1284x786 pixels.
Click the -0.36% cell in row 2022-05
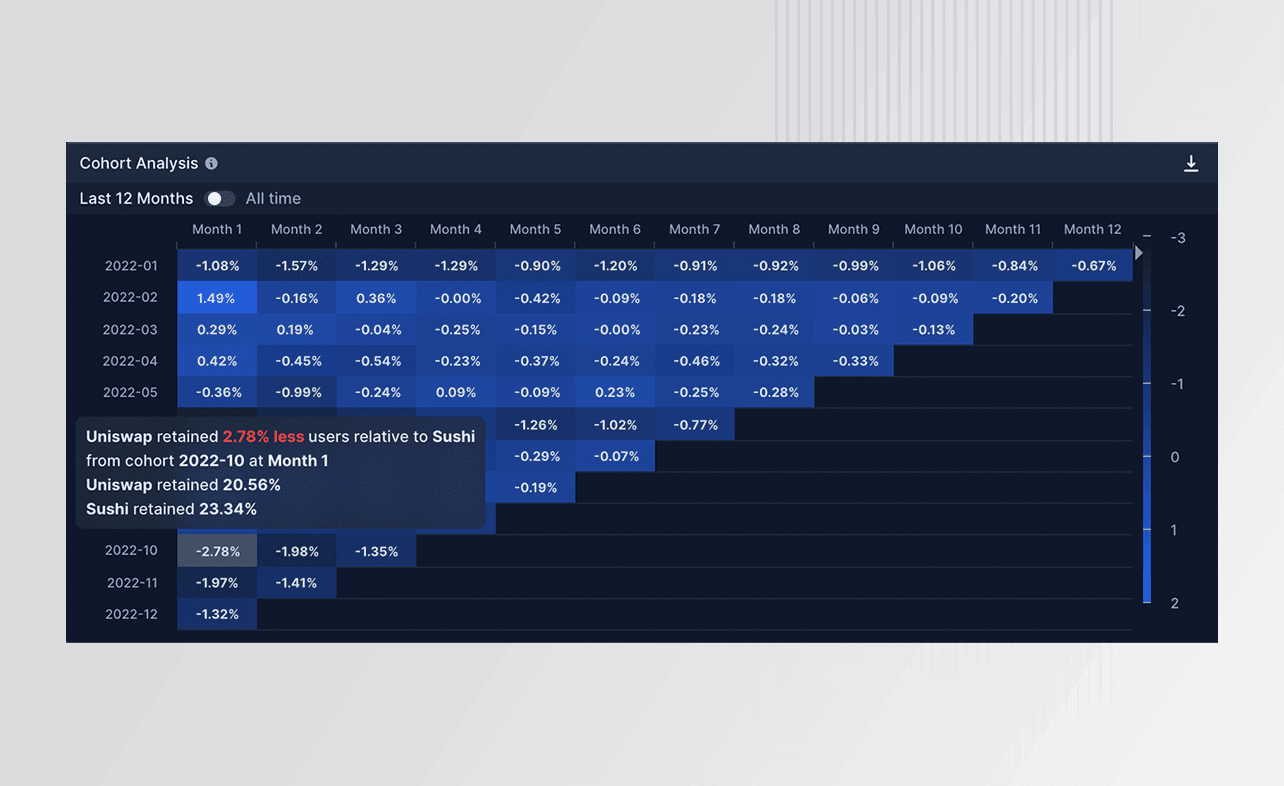click(217, 392)
